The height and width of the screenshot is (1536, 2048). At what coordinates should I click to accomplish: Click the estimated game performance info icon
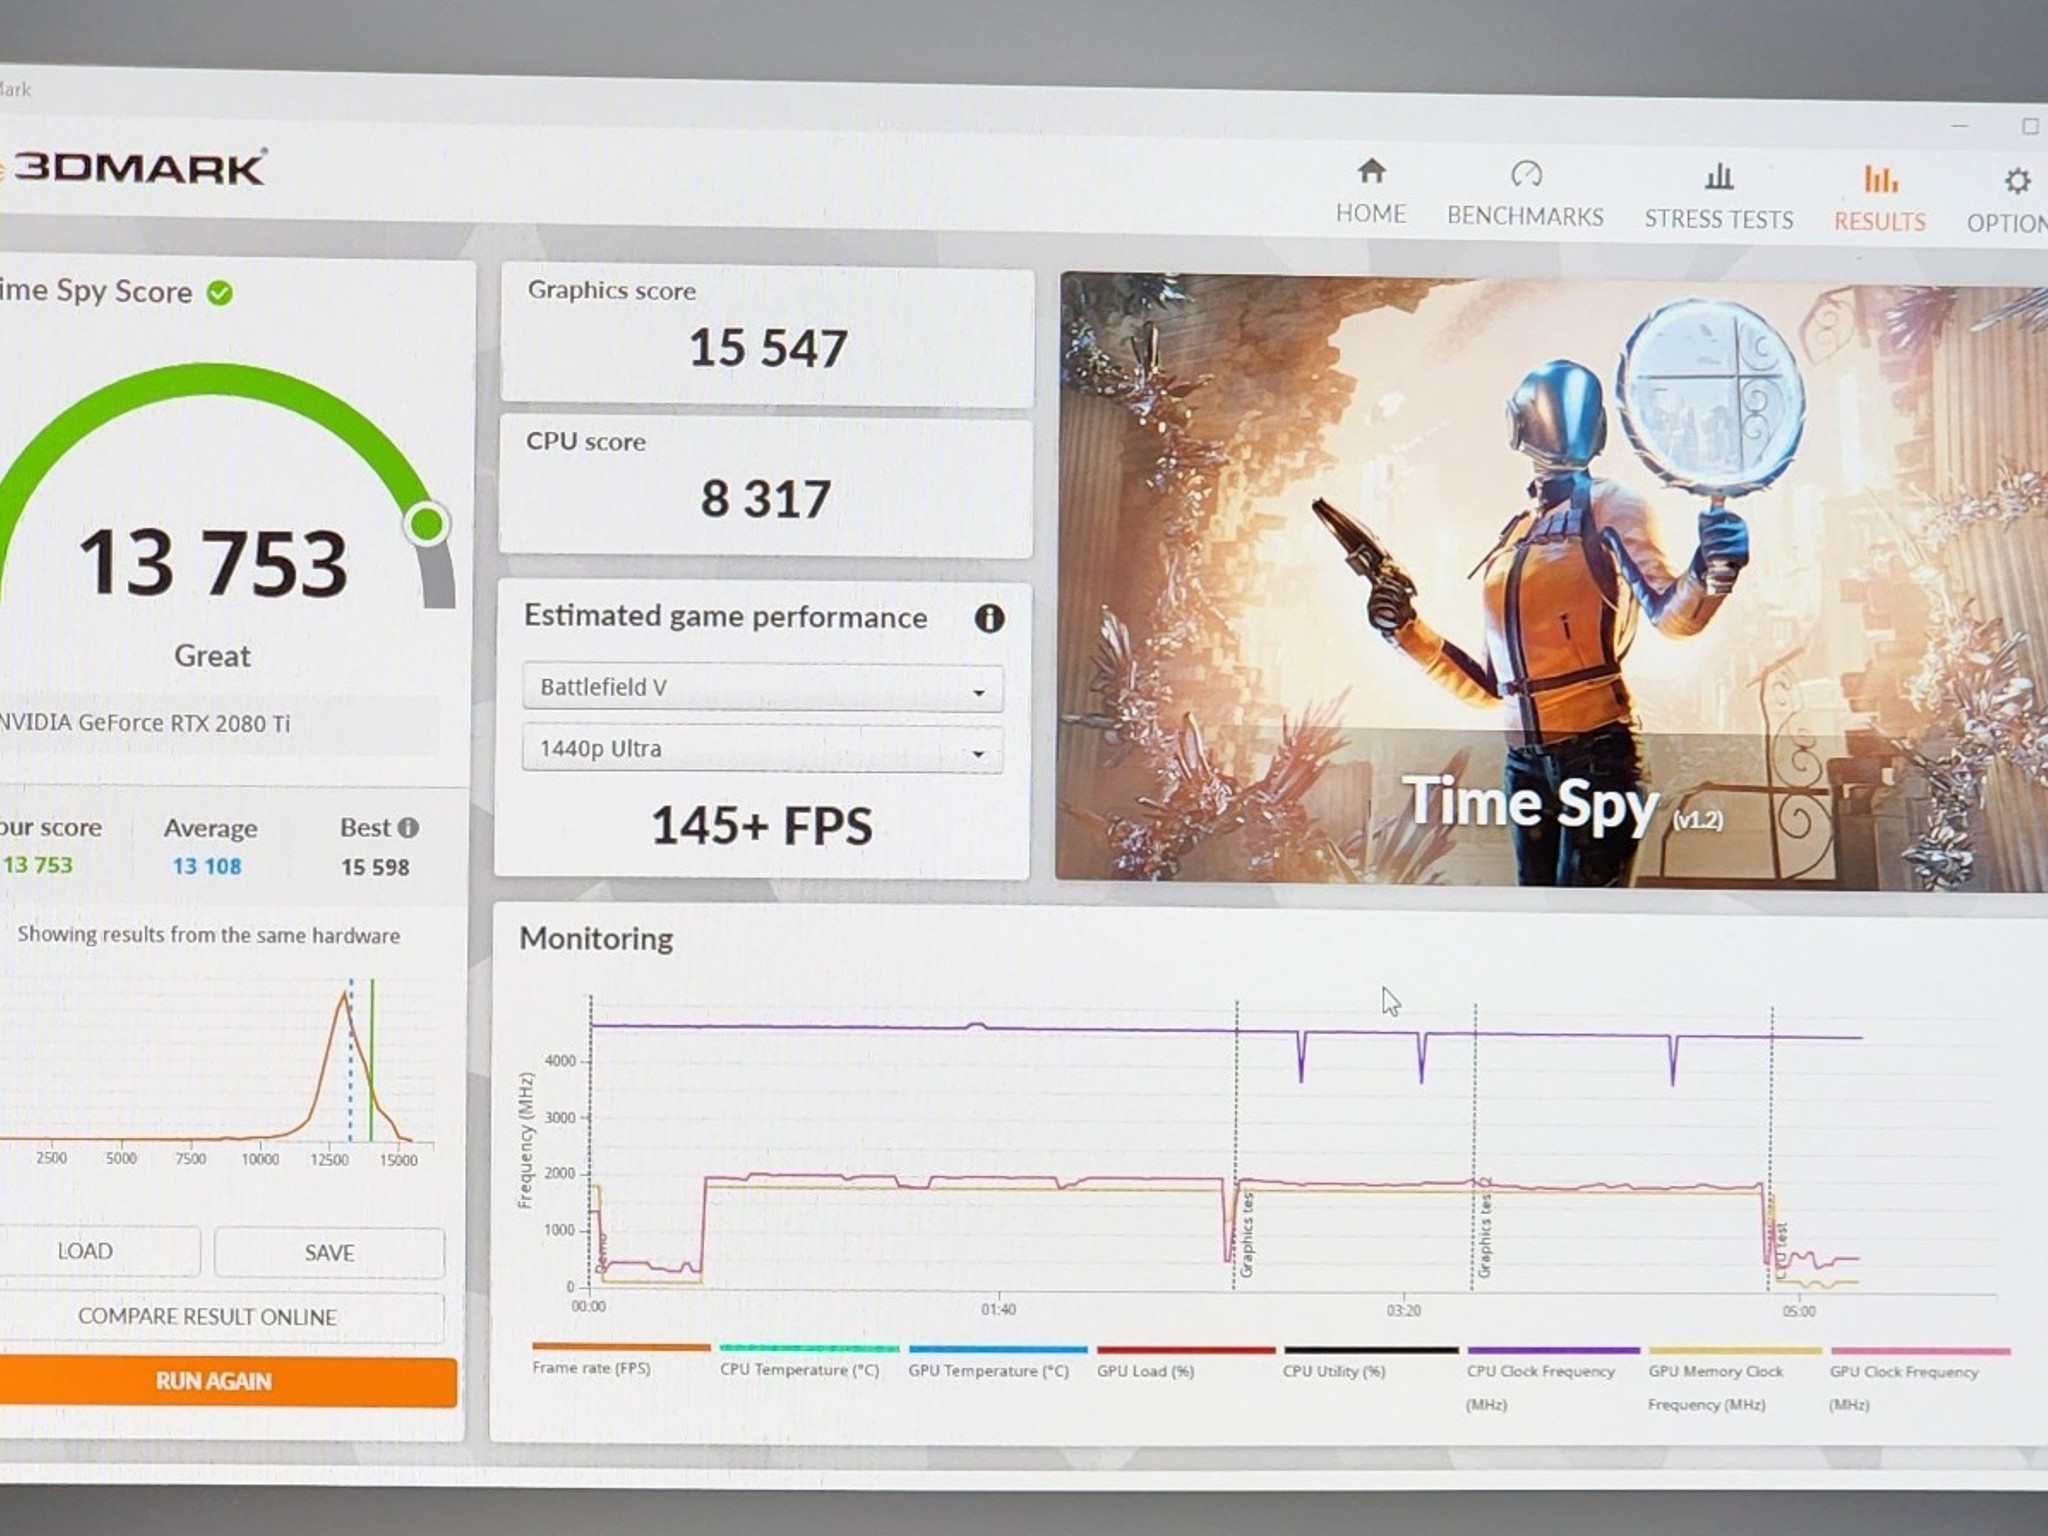[989, 618]
